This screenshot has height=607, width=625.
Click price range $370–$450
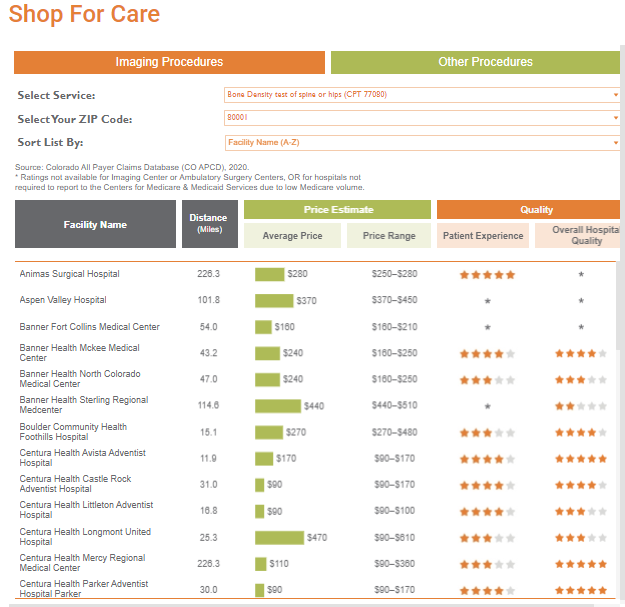tap(394, 300)
